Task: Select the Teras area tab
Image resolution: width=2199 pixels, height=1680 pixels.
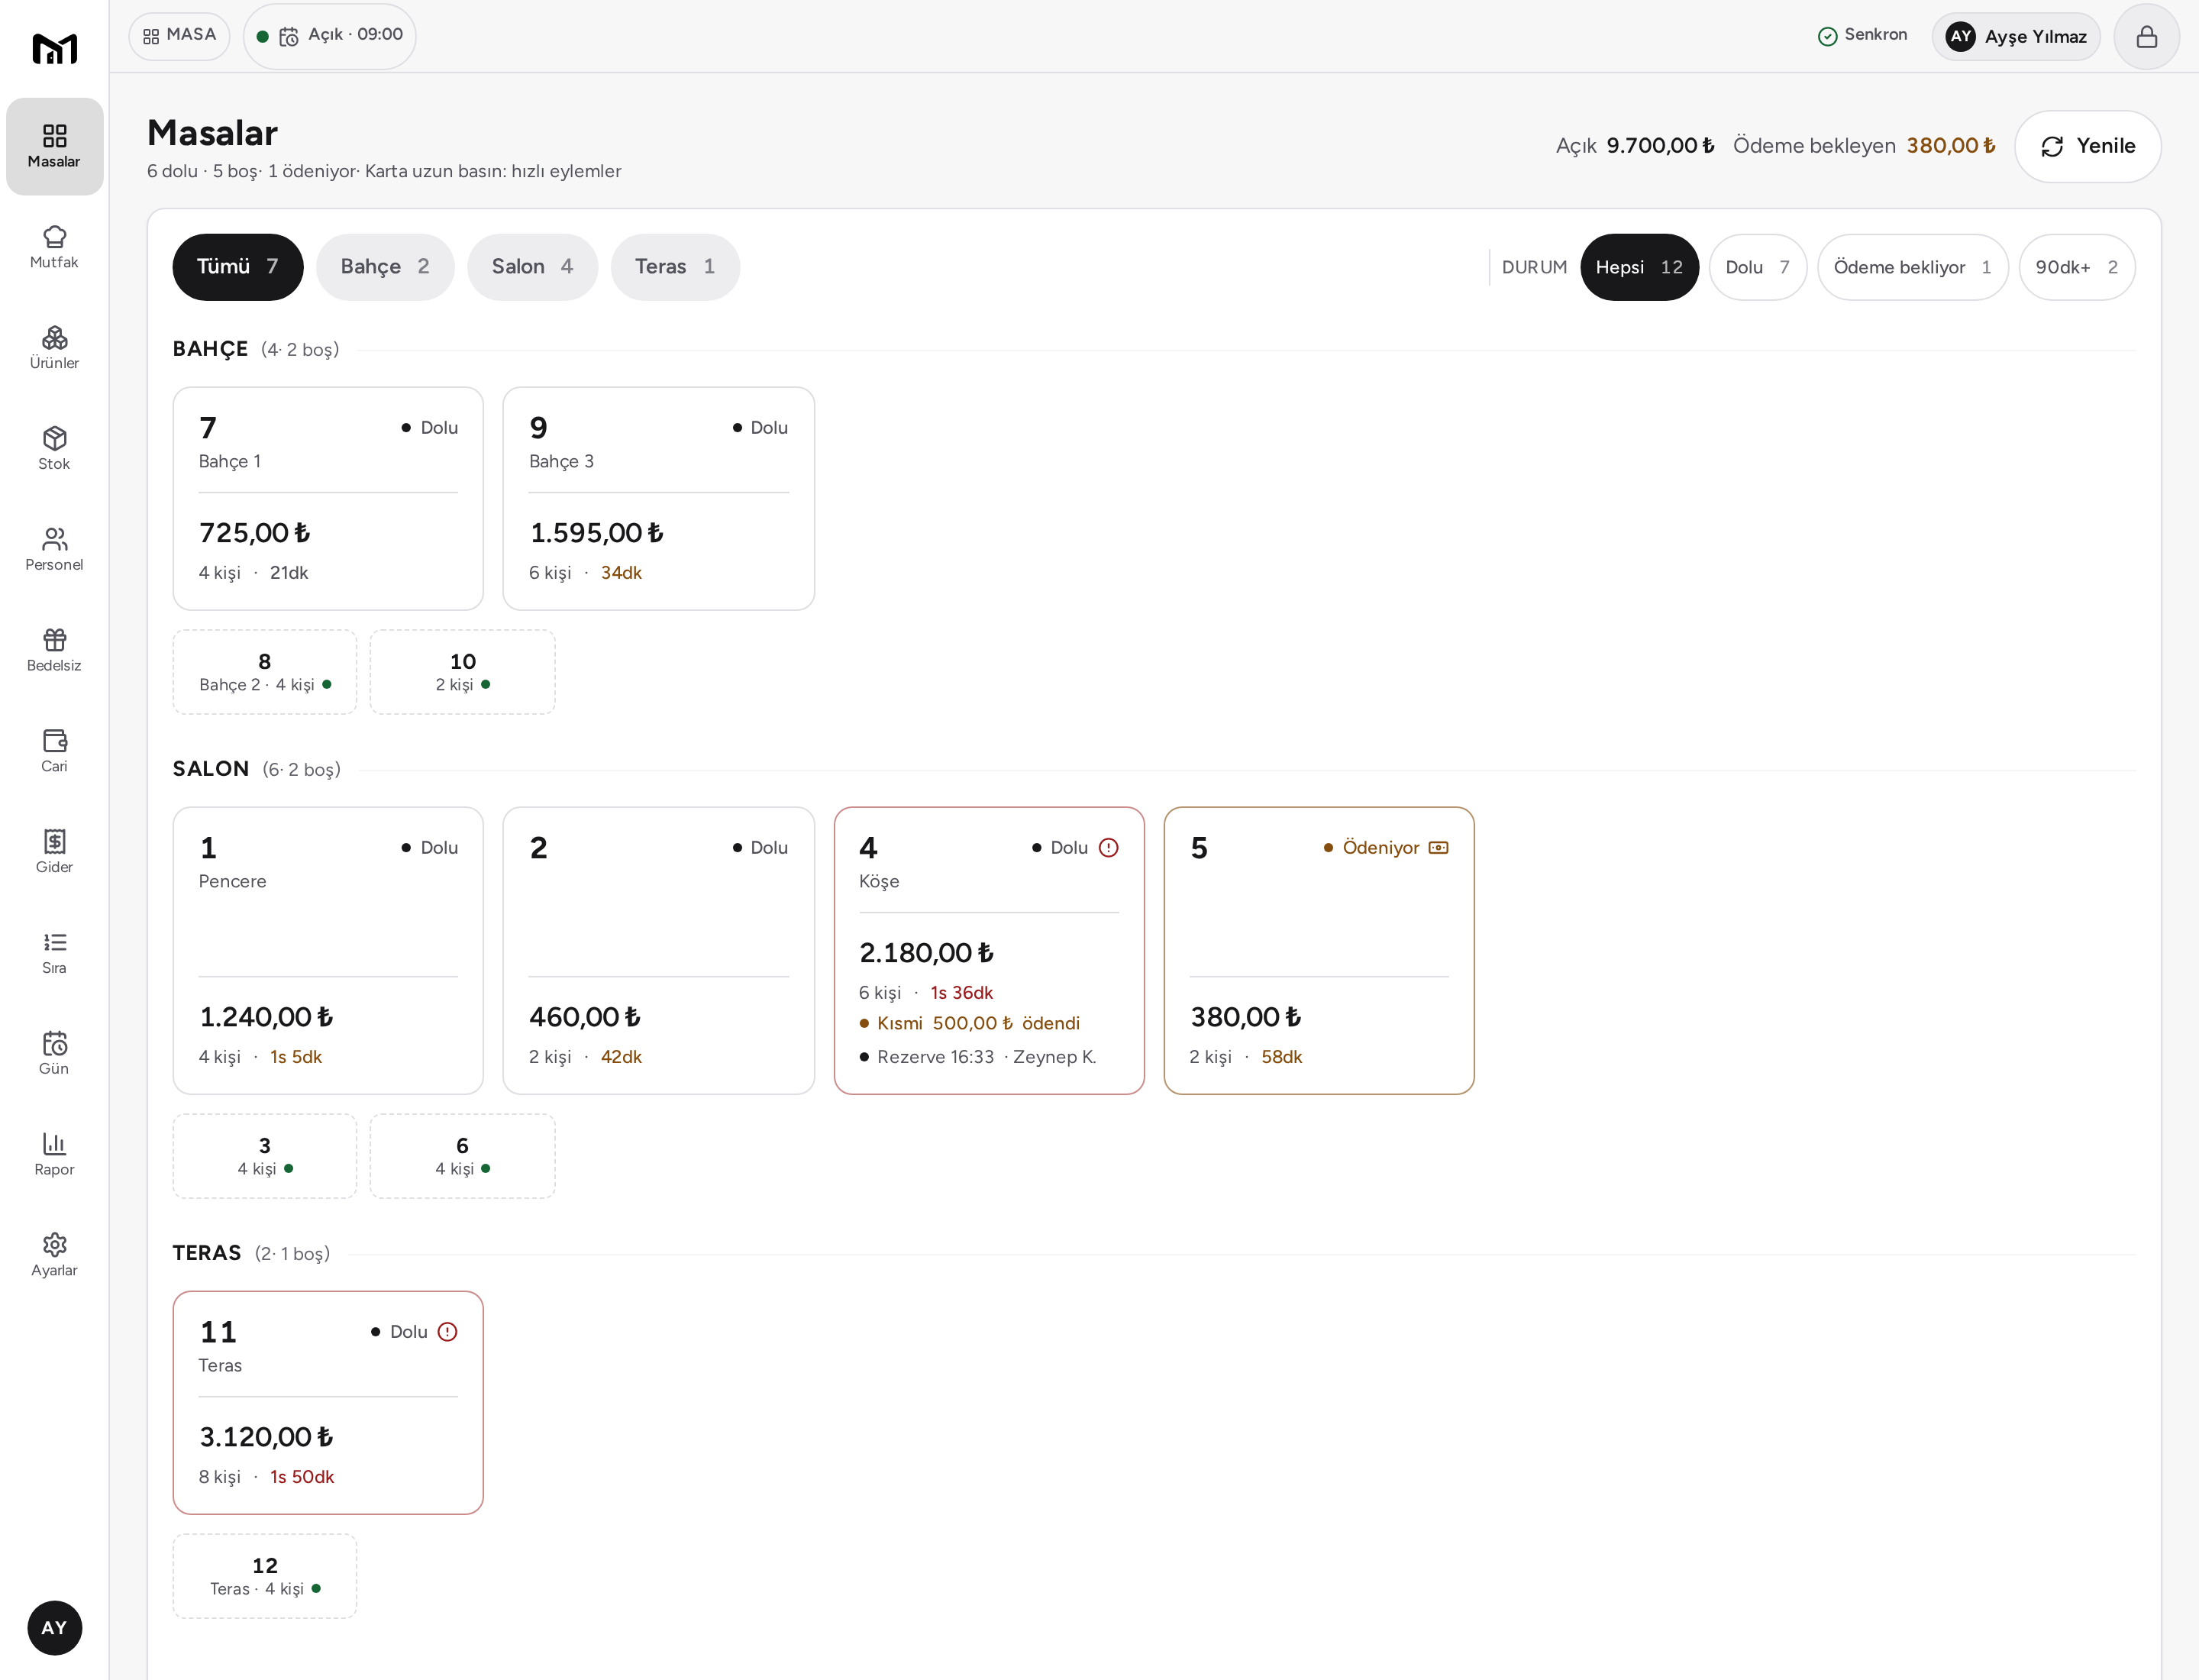Action: click(675, 267)
